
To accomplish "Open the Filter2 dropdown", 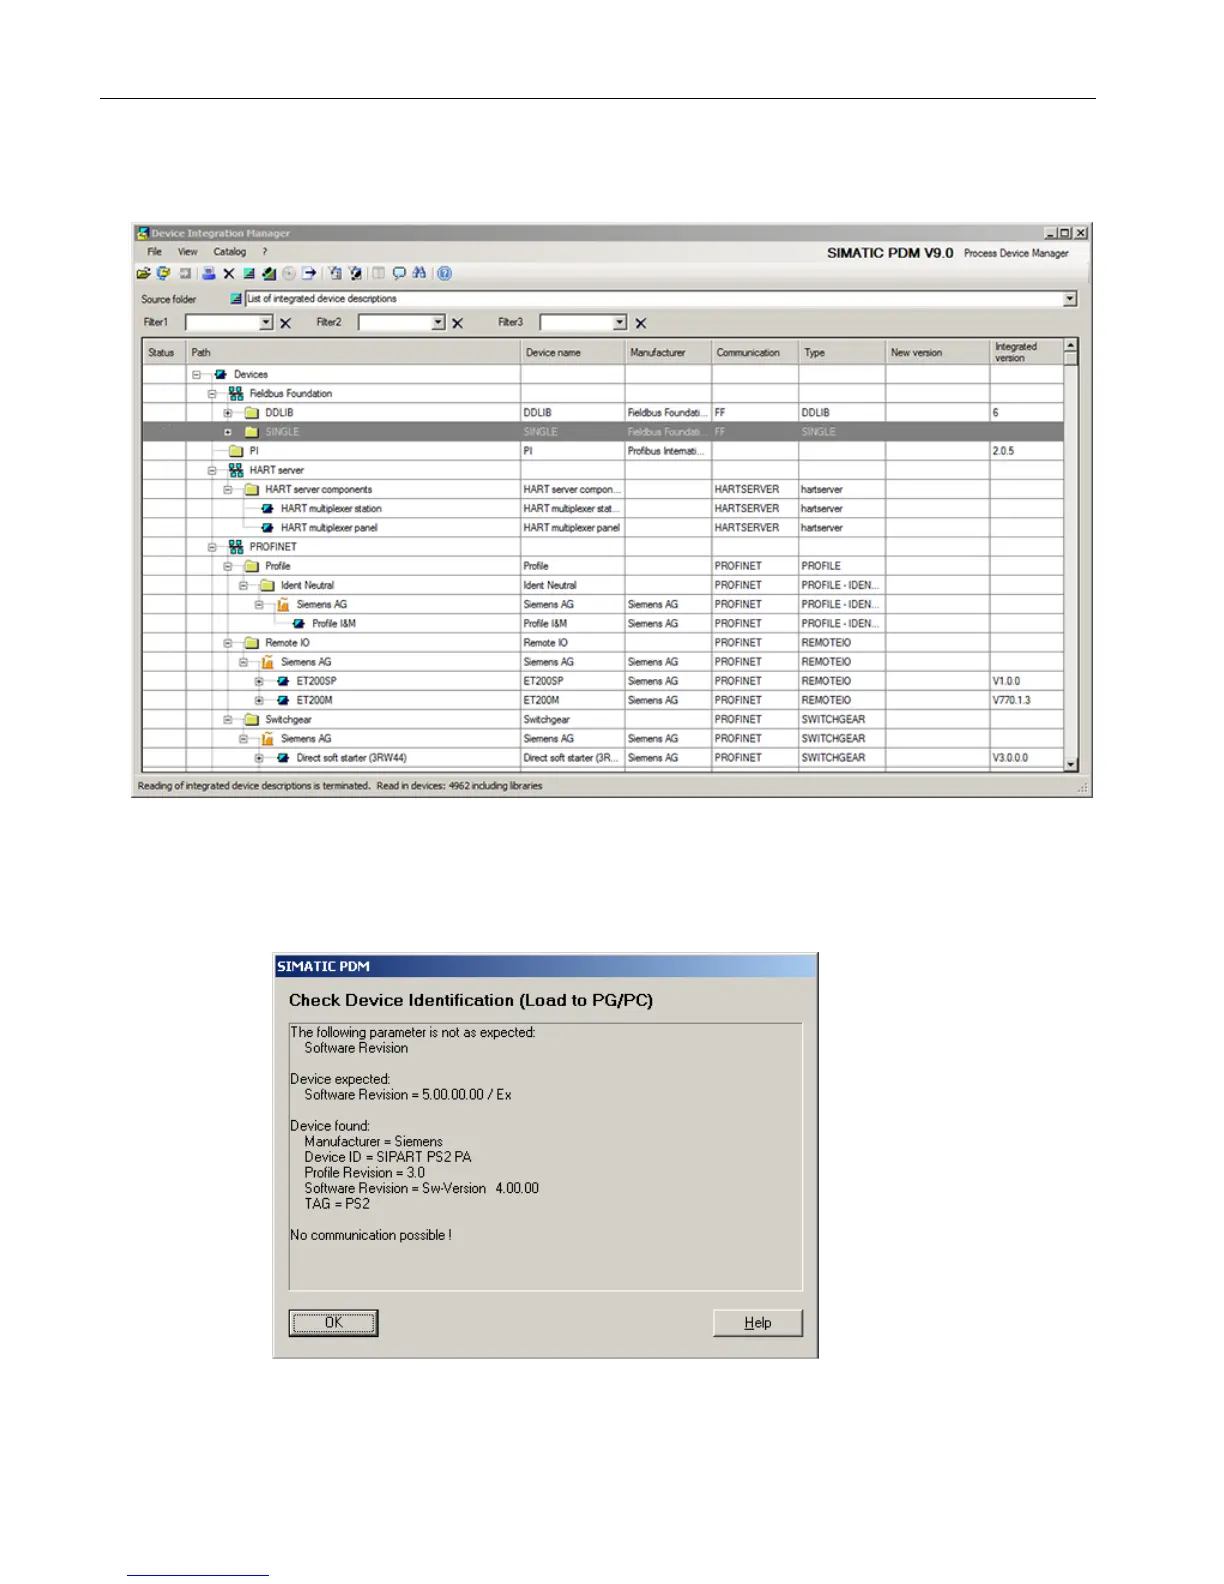I will [438, 323].
